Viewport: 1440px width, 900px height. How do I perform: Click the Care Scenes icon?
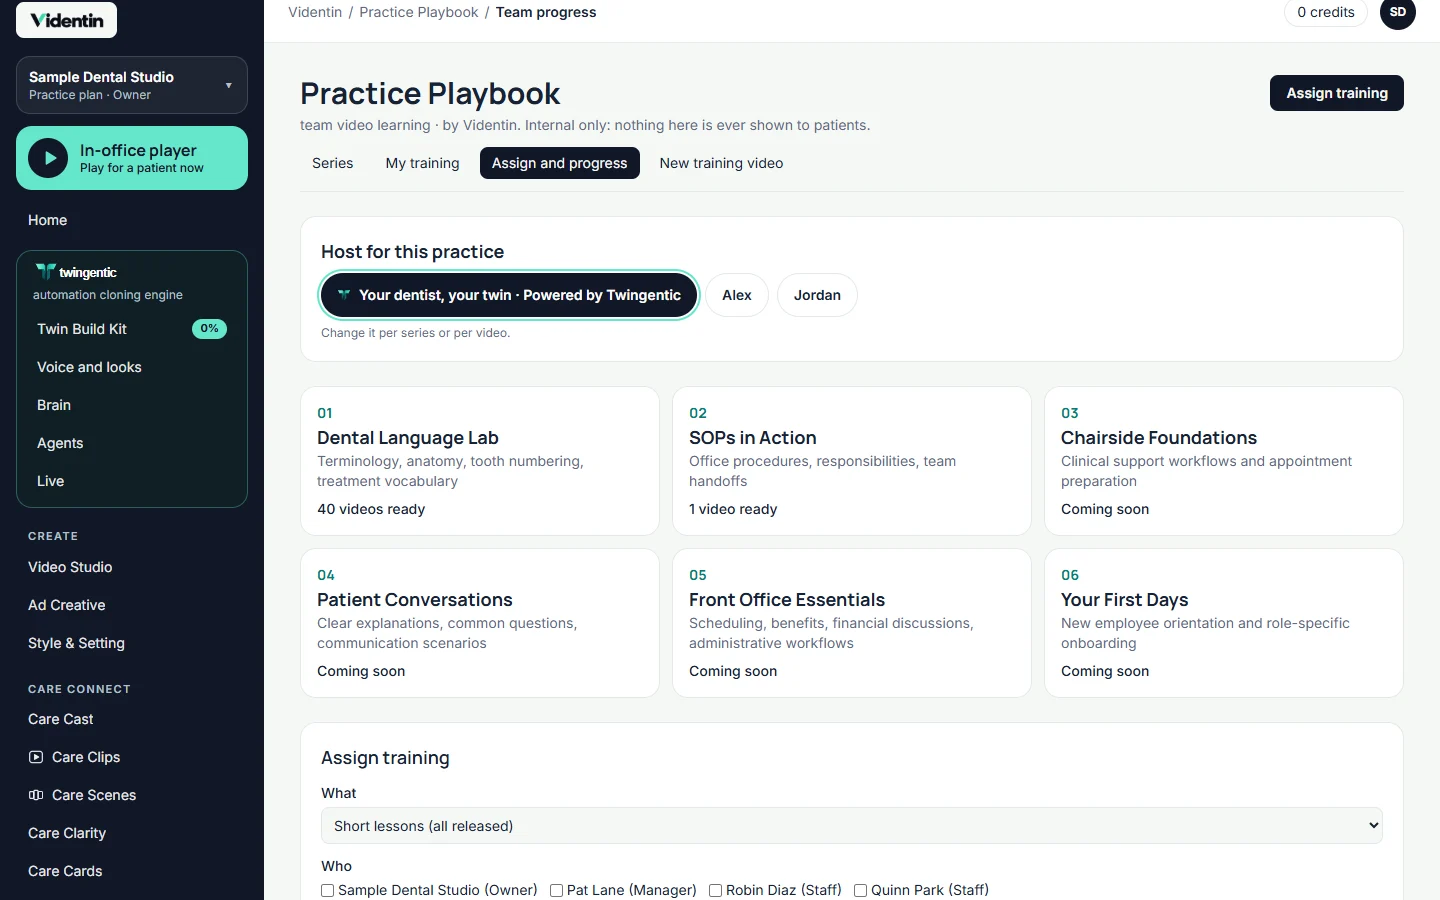(36, 795)
